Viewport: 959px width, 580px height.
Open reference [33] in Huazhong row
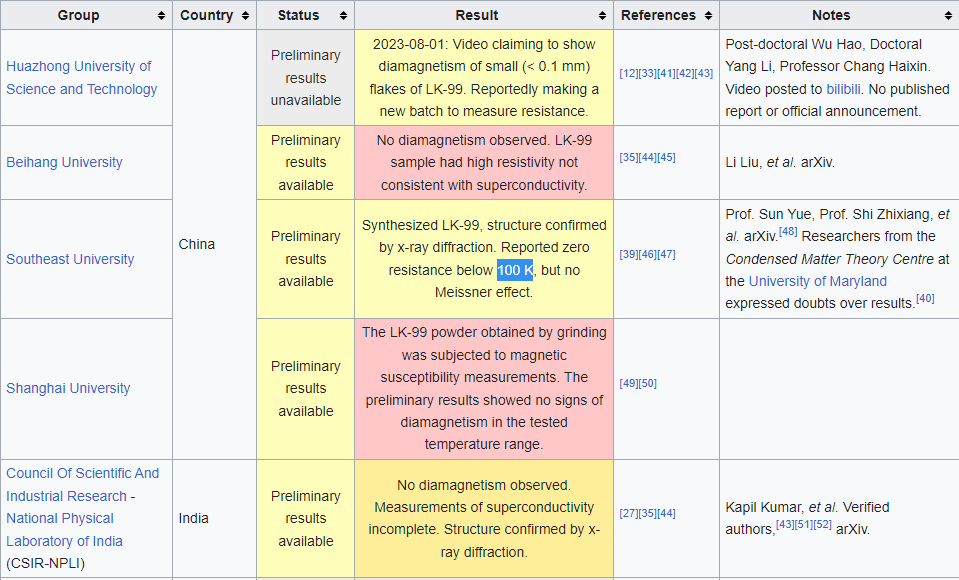point(647,73)
